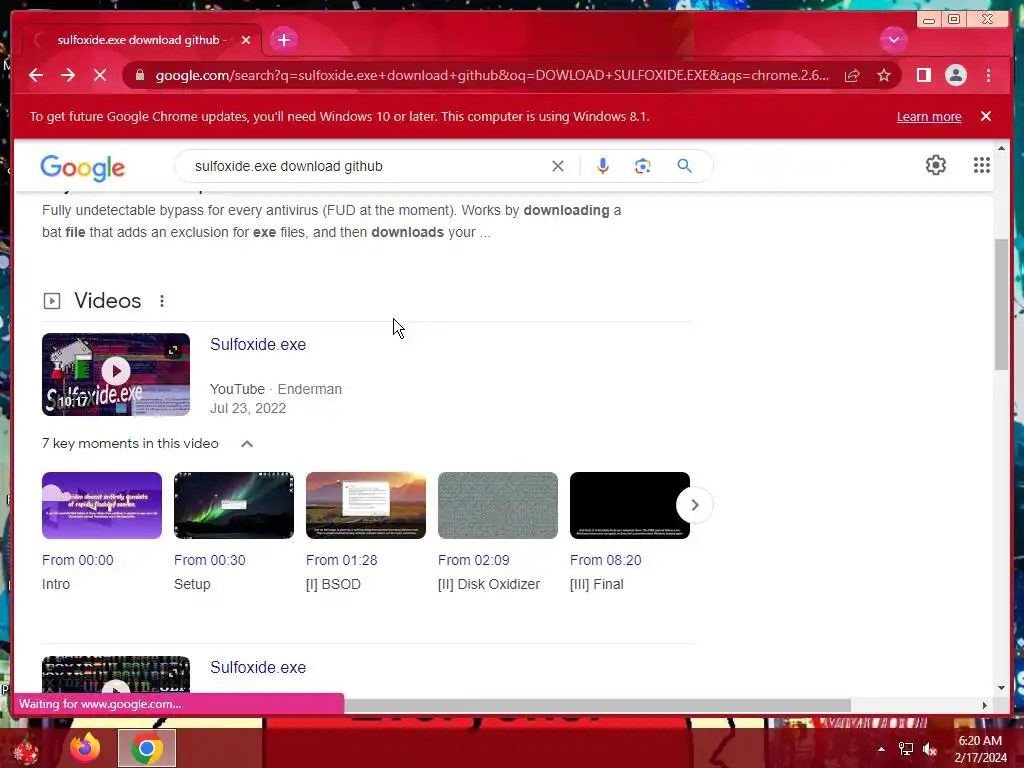Screen dimensions: 1024x768
Task: Go forward in browser history
Action: (x=68, y=75)
